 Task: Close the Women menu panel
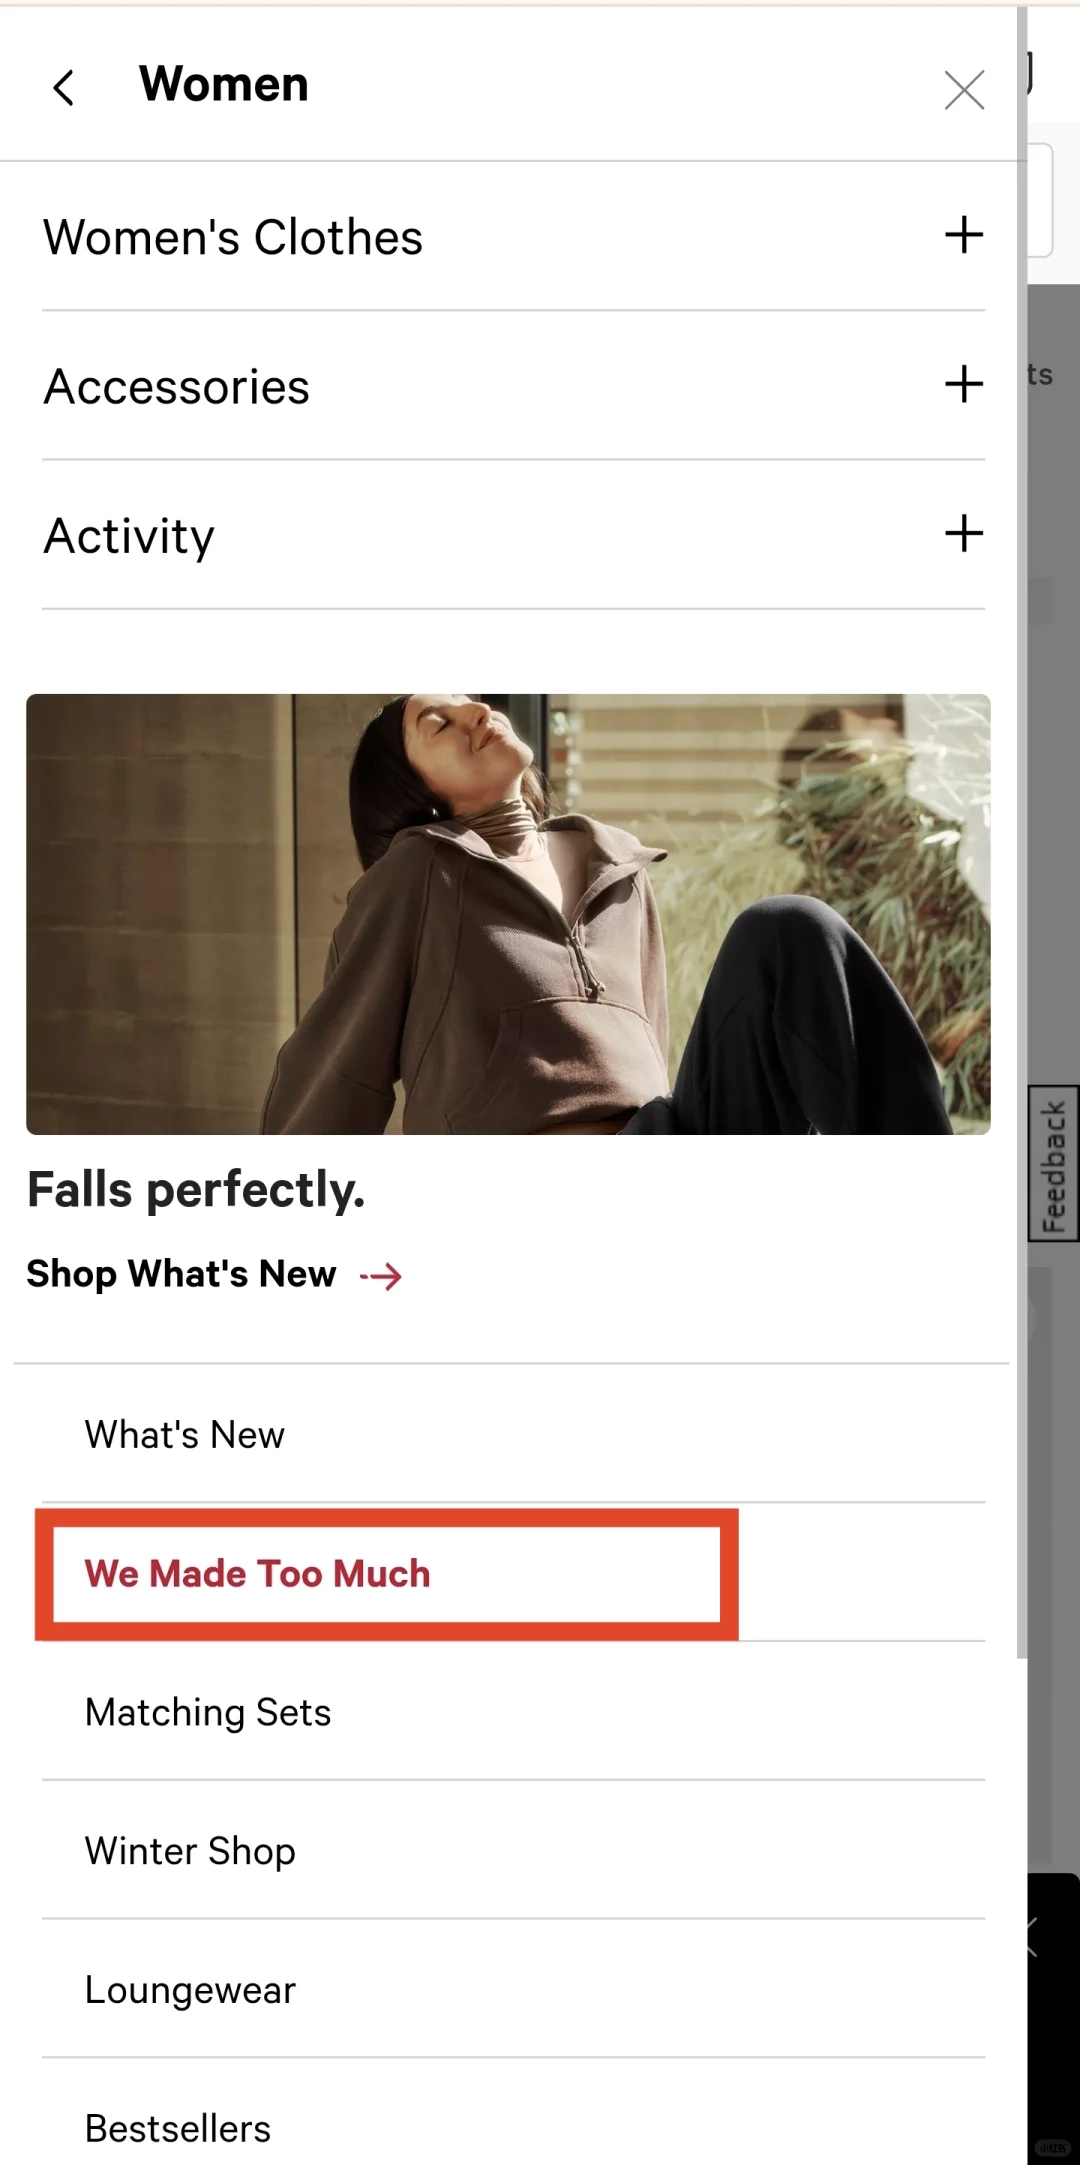click(x=964, y=90)
